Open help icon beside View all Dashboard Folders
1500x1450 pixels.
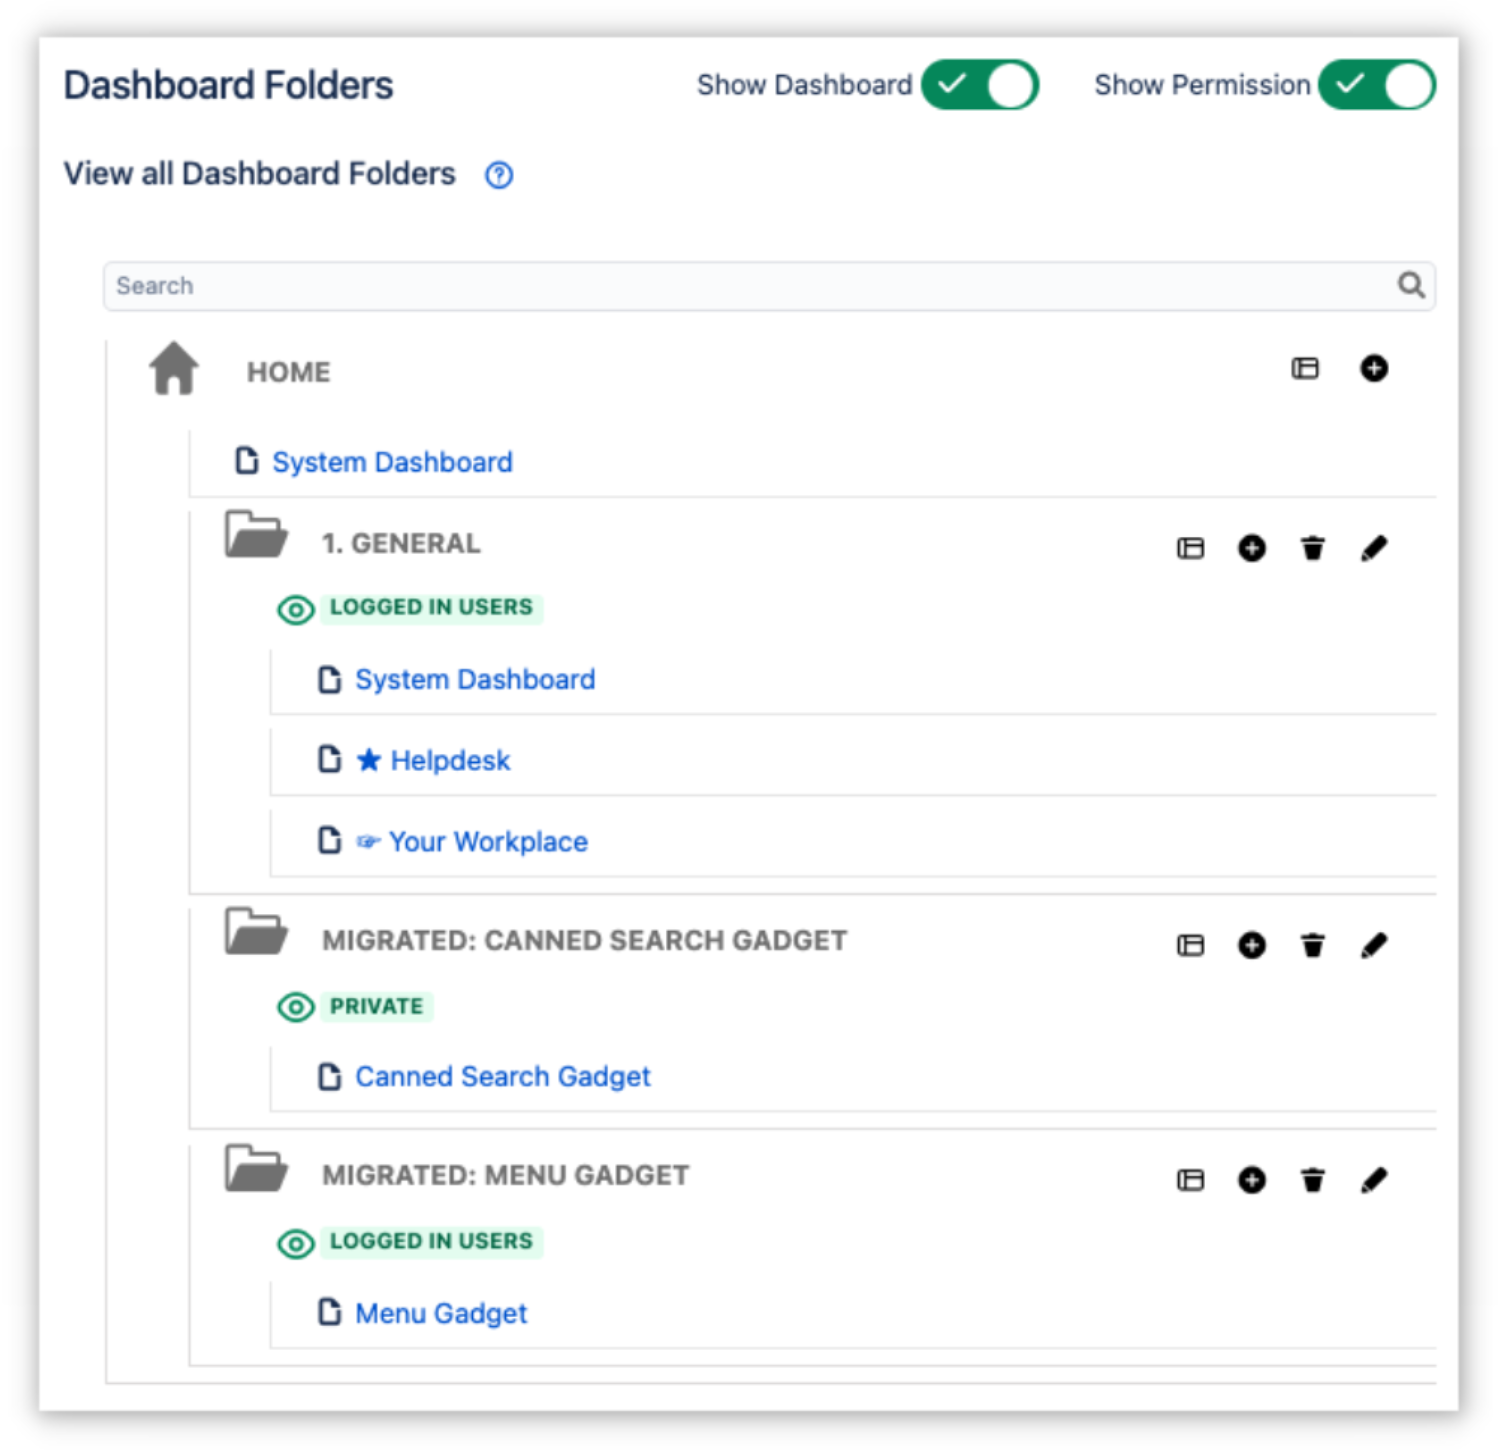click(x=499, y=175)
